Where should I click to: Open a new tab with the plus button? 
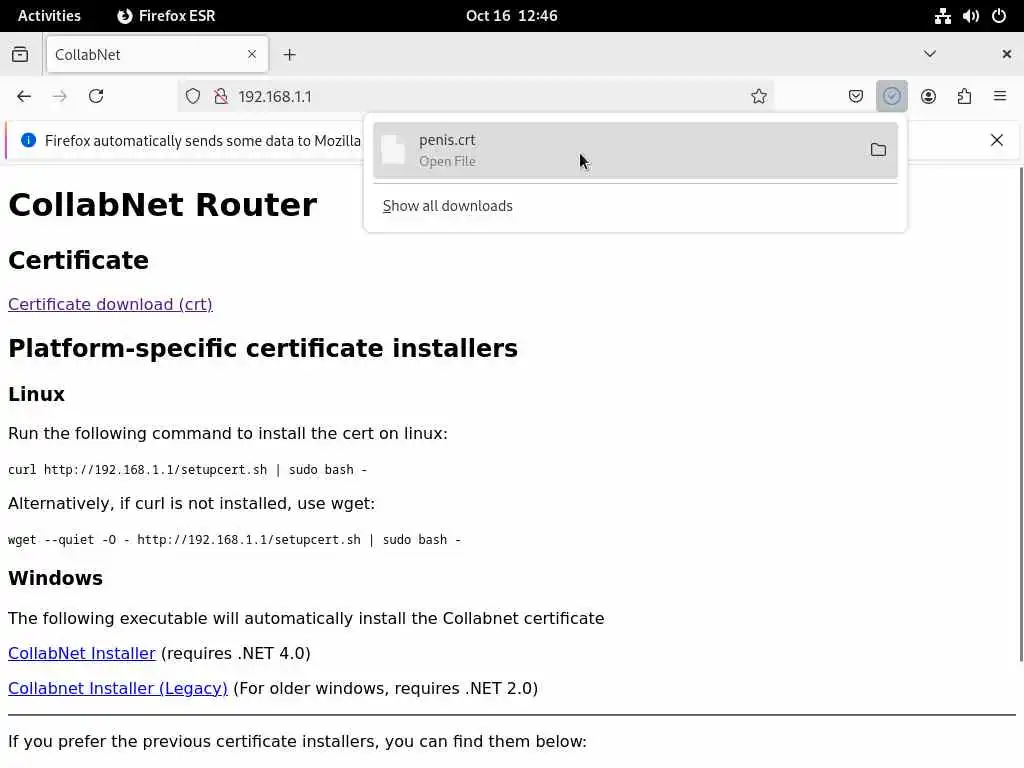[289, 55]
